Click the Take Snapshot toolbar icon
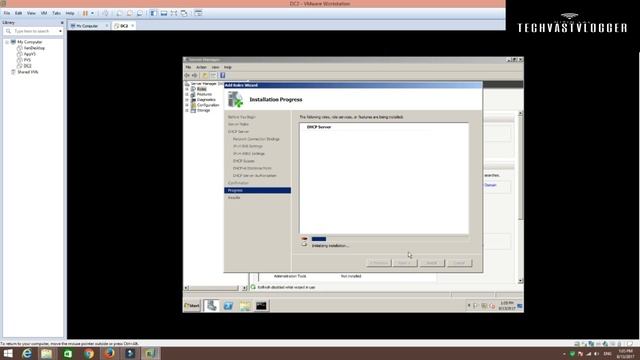The height and width of the screenshot is (360, 640). [x=120, y=13]
